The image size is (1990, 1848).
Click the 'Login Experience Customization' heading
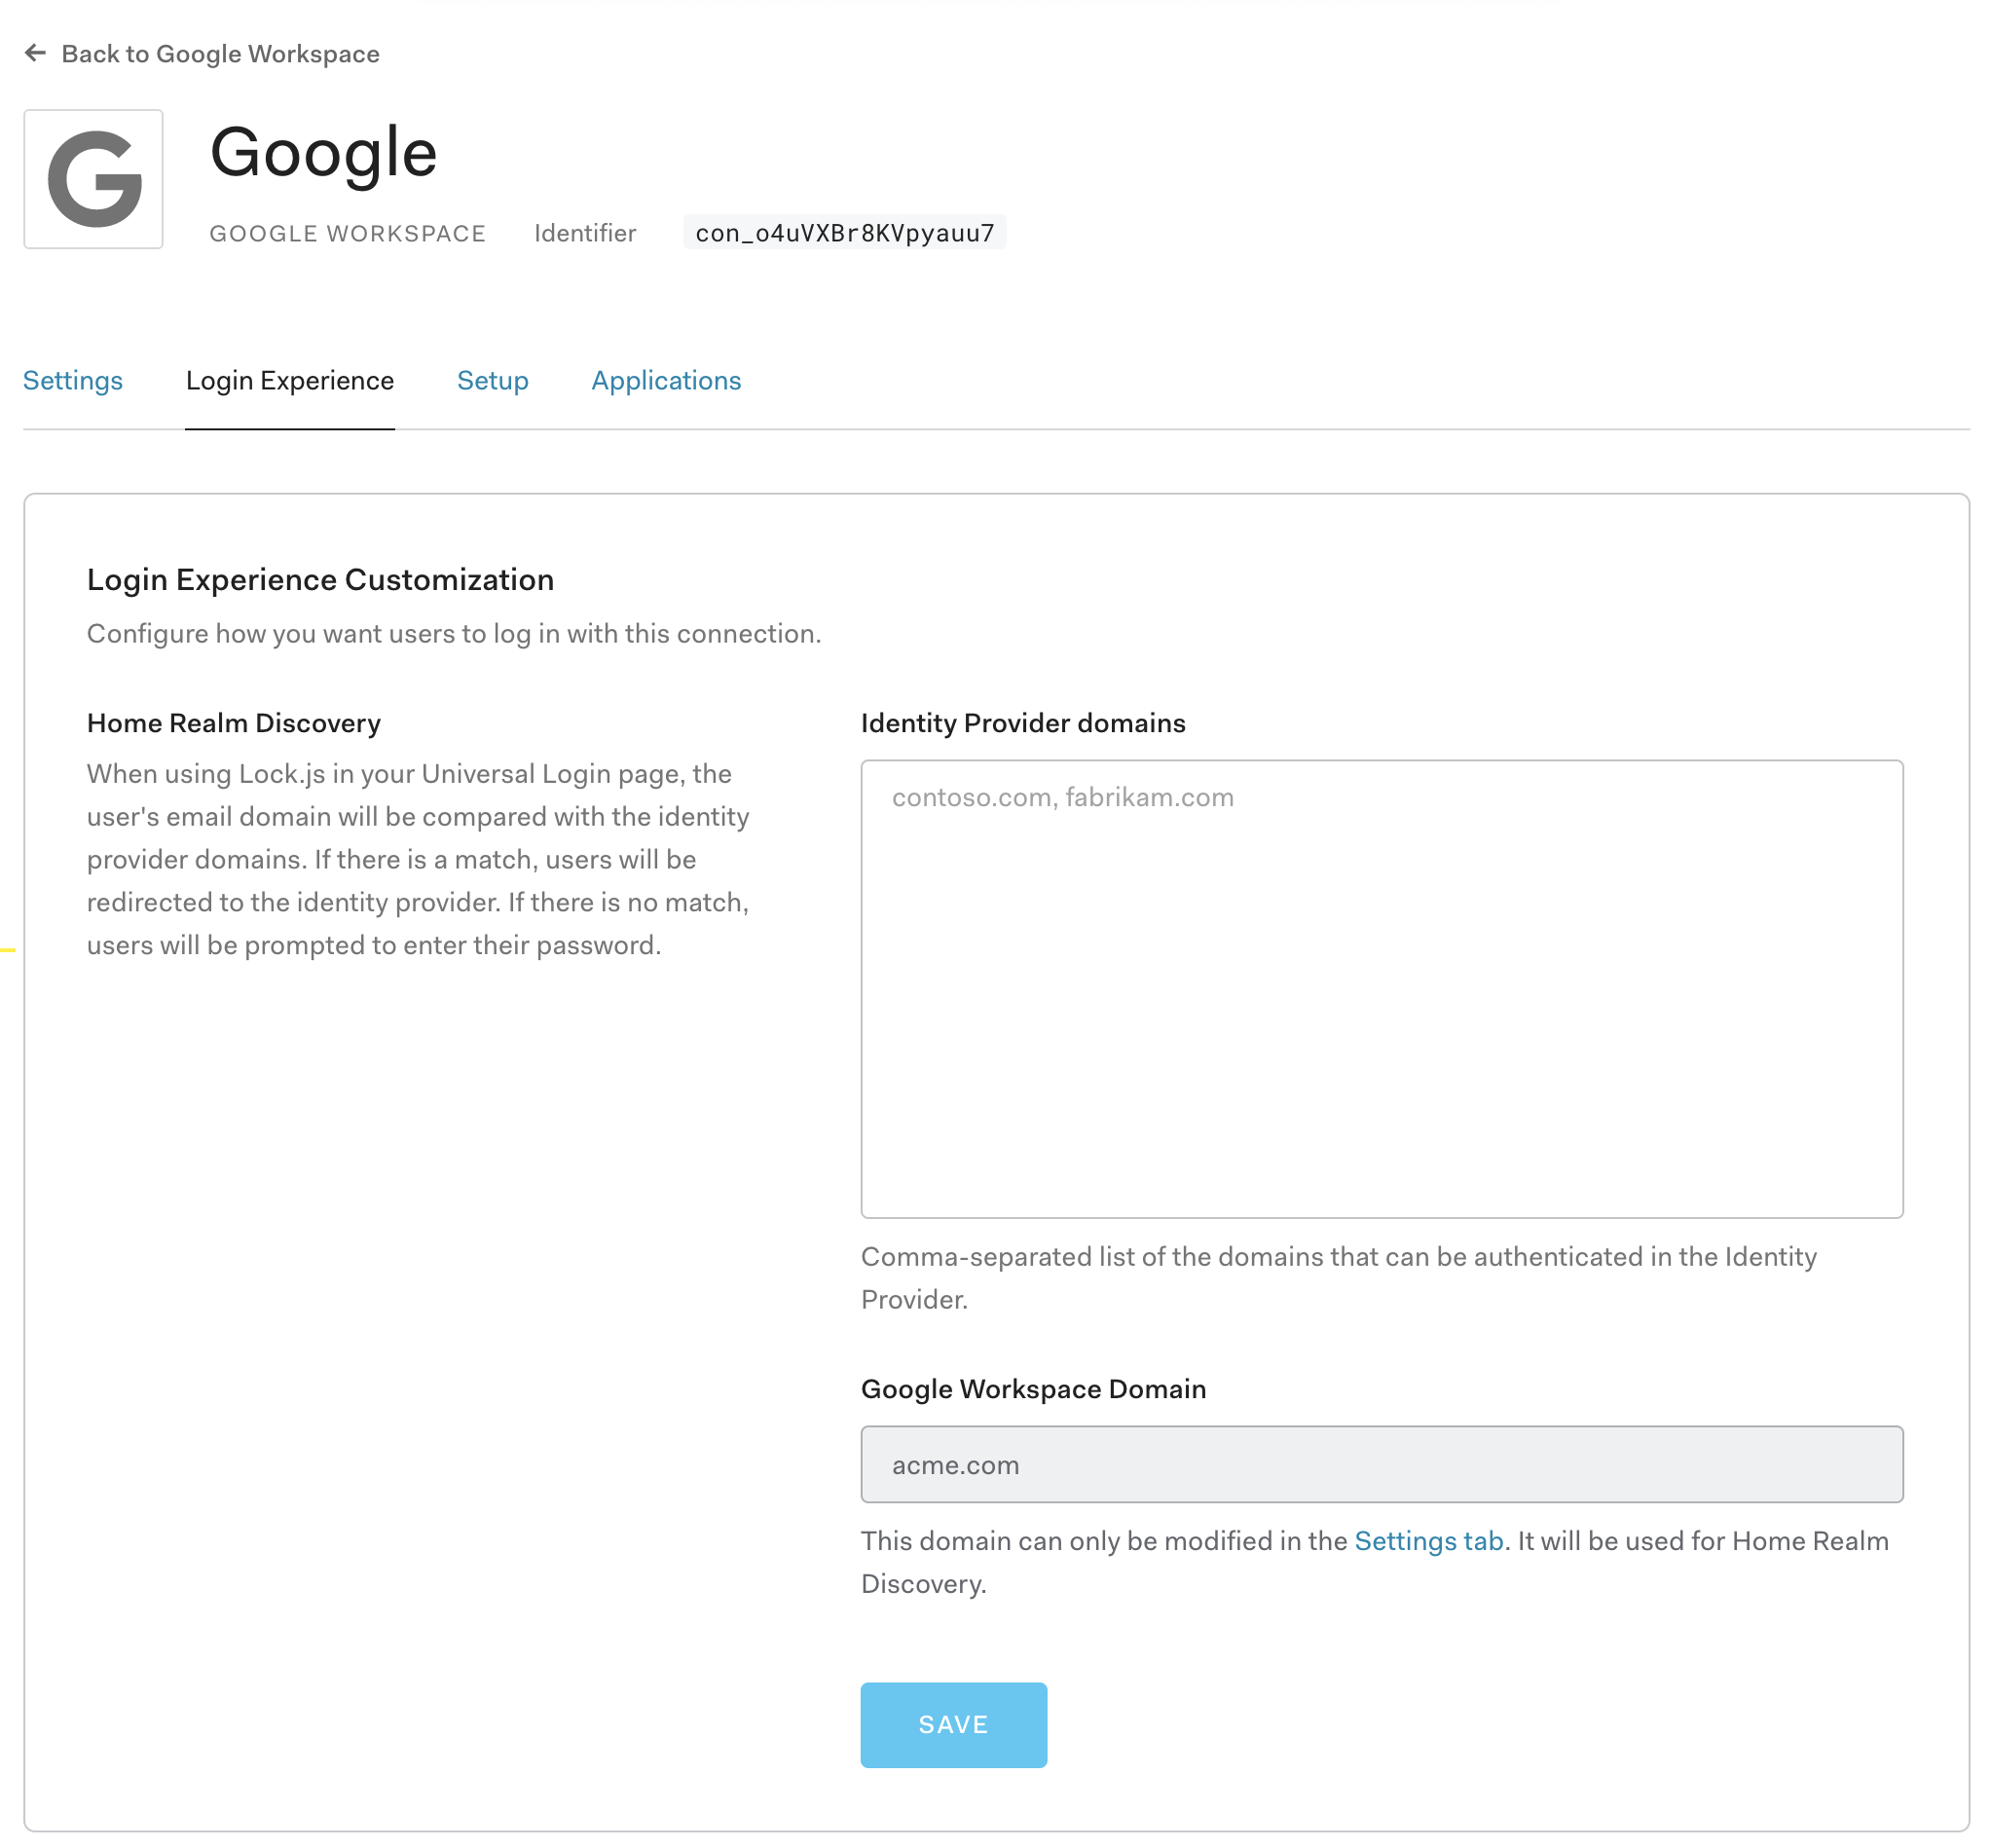320,580
